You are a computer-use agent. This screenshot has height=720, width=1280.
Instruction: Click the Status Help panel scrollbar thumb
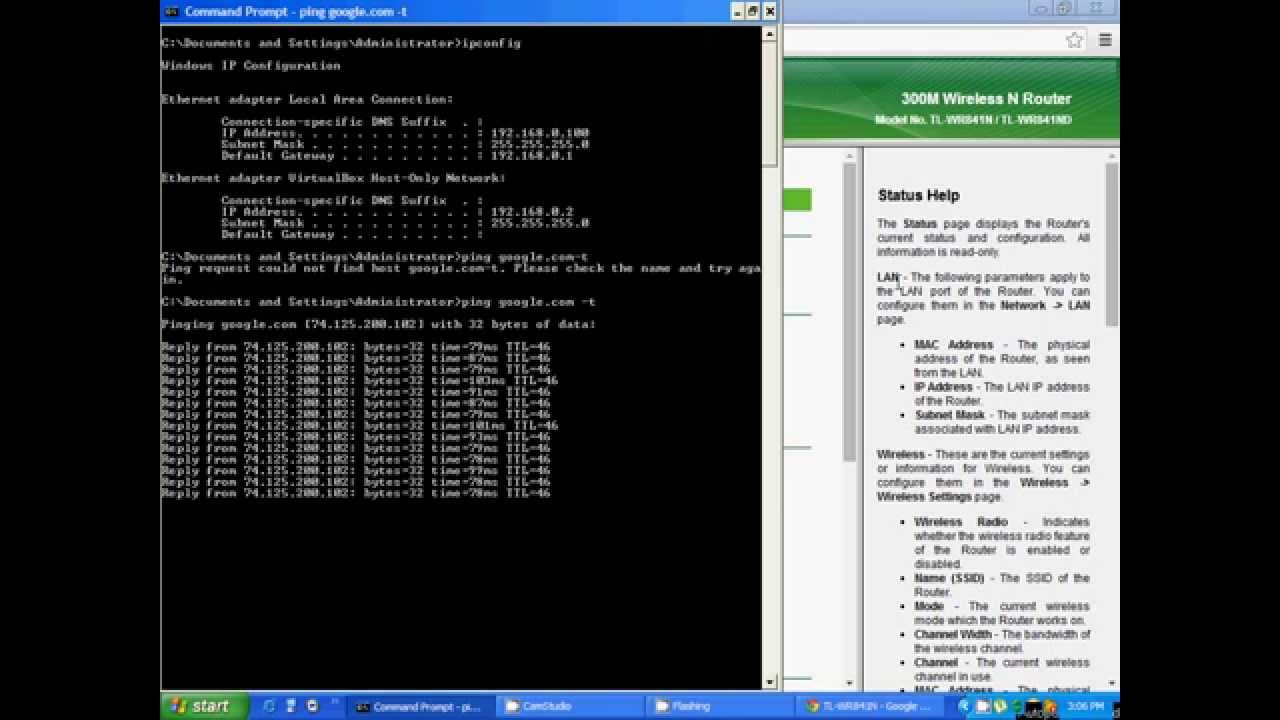click(x=1112, y=244)
